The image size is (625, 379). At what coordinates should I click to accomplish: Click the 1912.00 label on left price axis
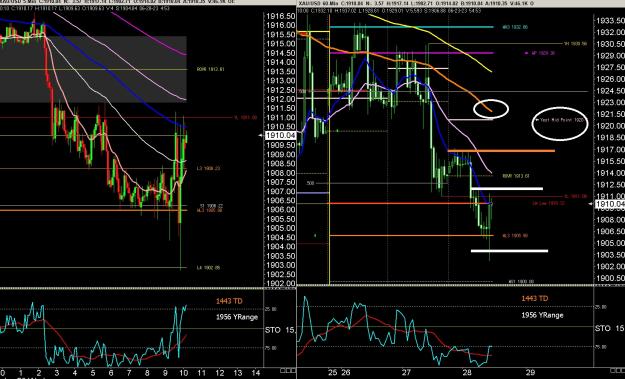click(x=281, y=99)
